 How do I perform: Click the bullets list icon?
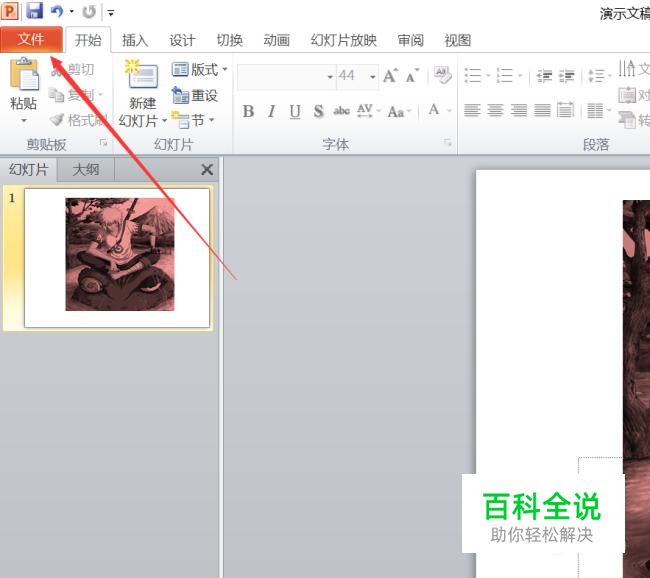pyautogui.click(x=473, y=76)
